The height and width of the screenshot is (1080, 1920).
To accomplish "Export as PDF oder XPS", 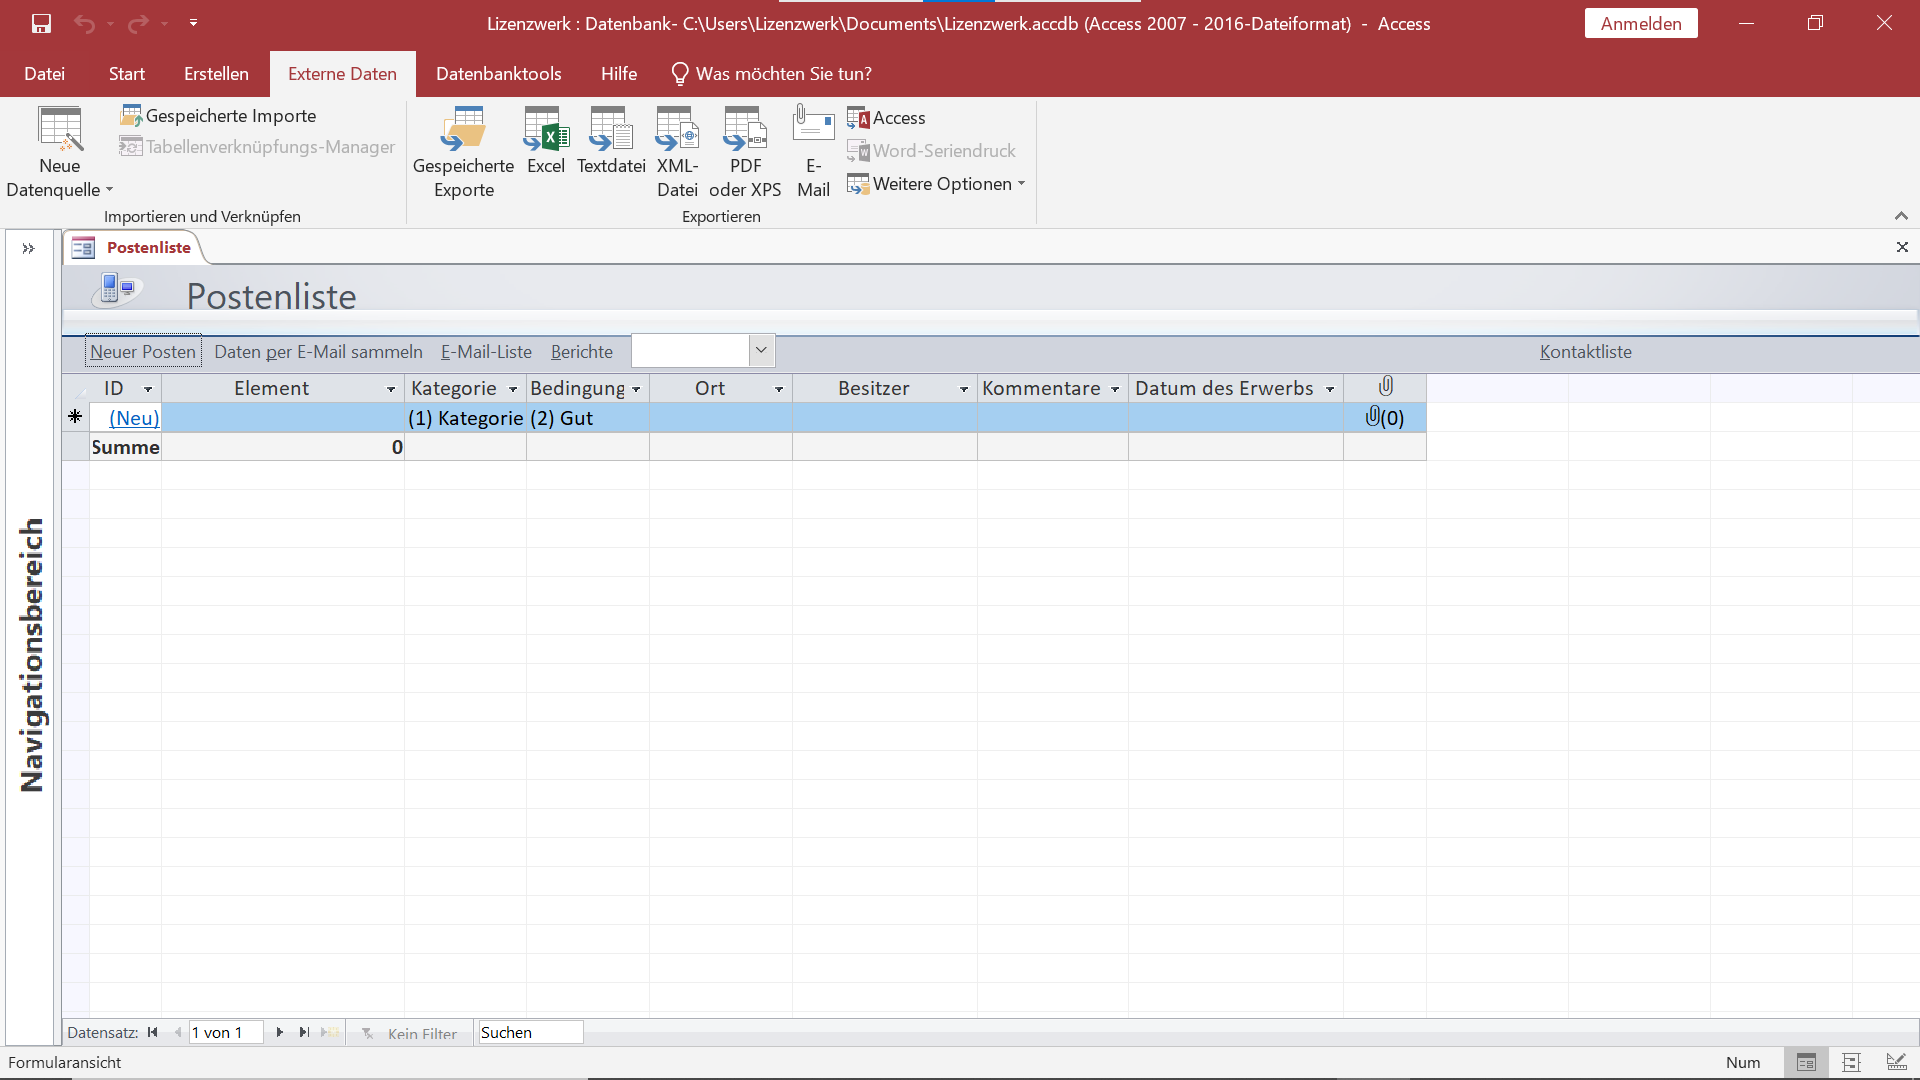I will tap(745, 152).
